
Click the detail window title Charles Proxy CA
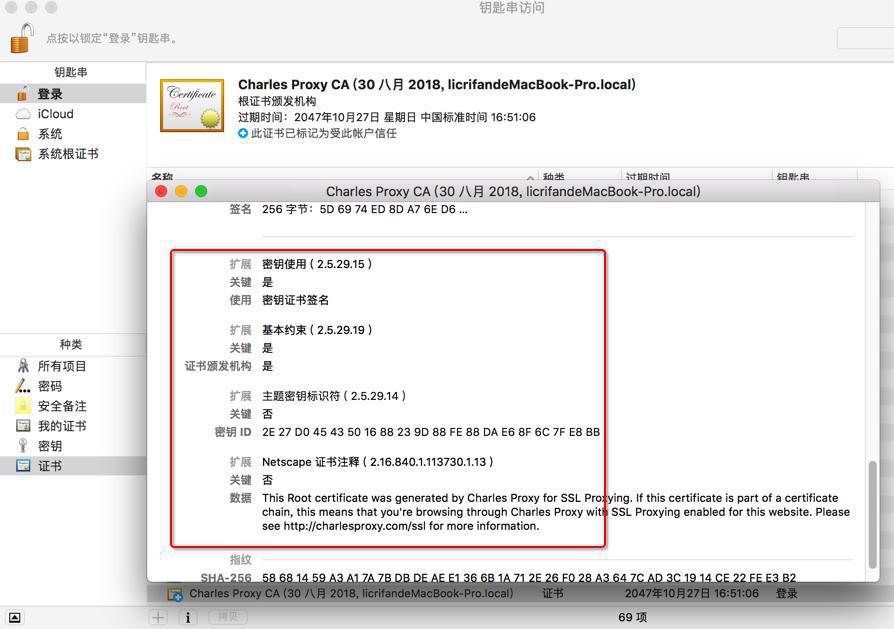pos(513,192)
